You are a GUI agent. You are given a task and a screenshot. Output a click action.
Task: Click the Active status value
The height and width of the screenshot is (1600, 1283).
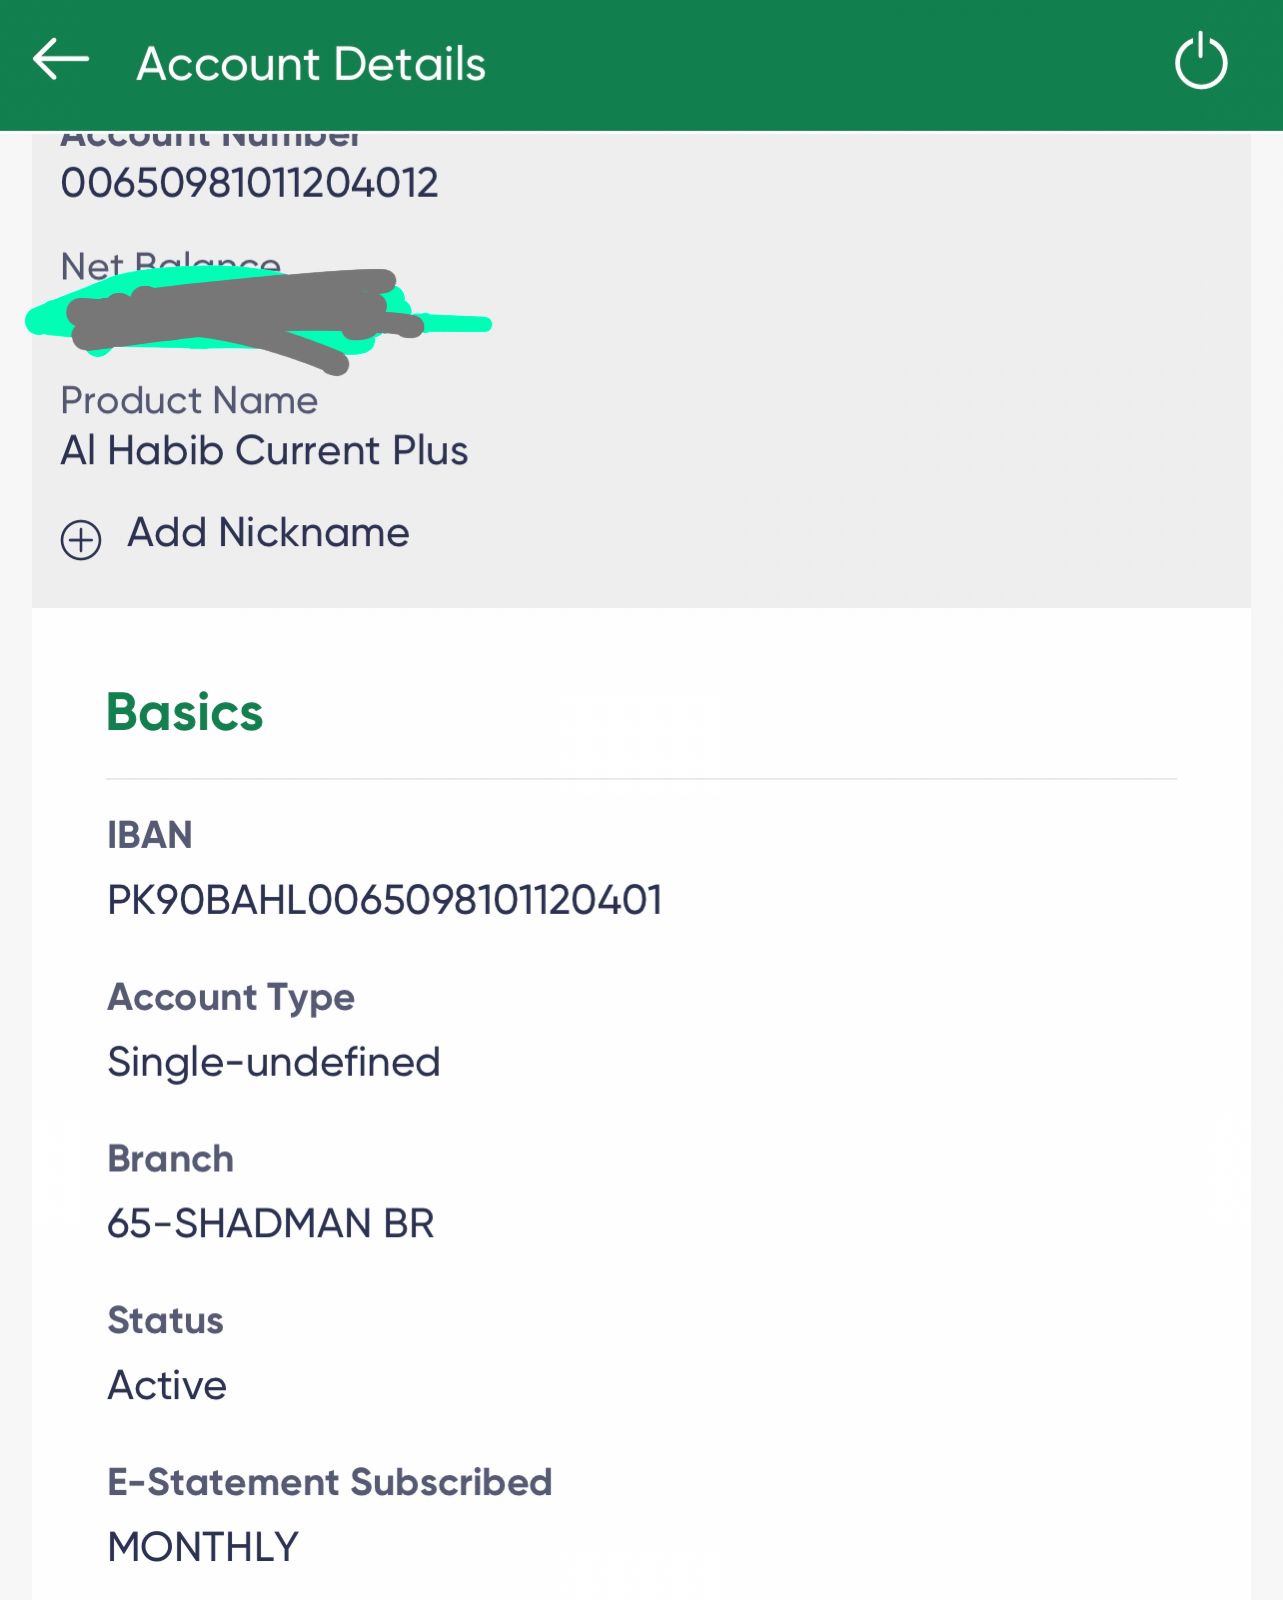[x=167, y=1386]
